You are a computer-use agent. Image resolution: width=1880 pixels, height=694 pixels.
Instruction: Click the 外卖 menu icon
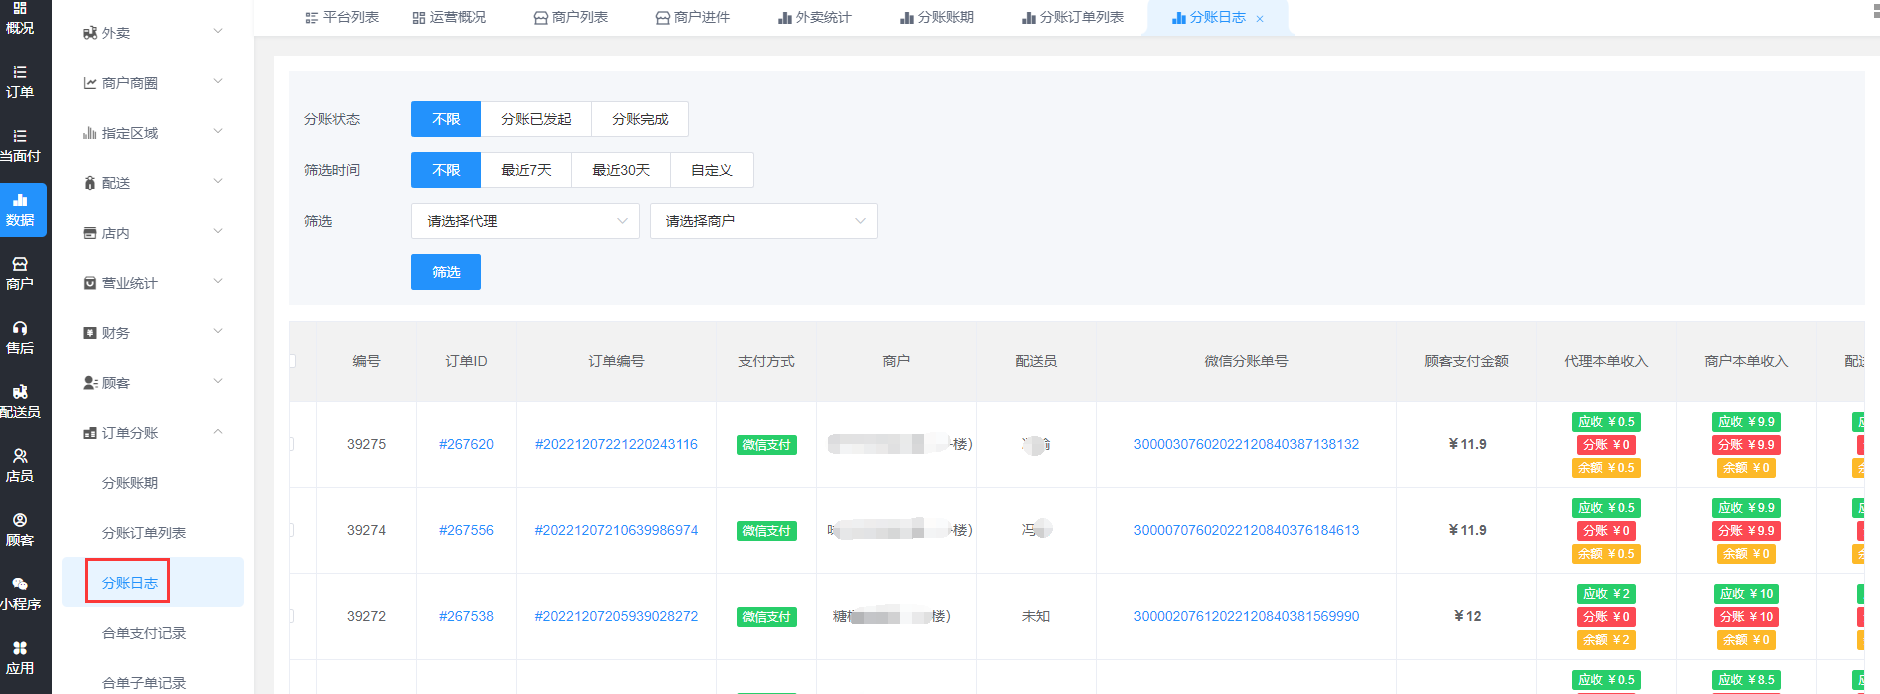tap(90, 33)
